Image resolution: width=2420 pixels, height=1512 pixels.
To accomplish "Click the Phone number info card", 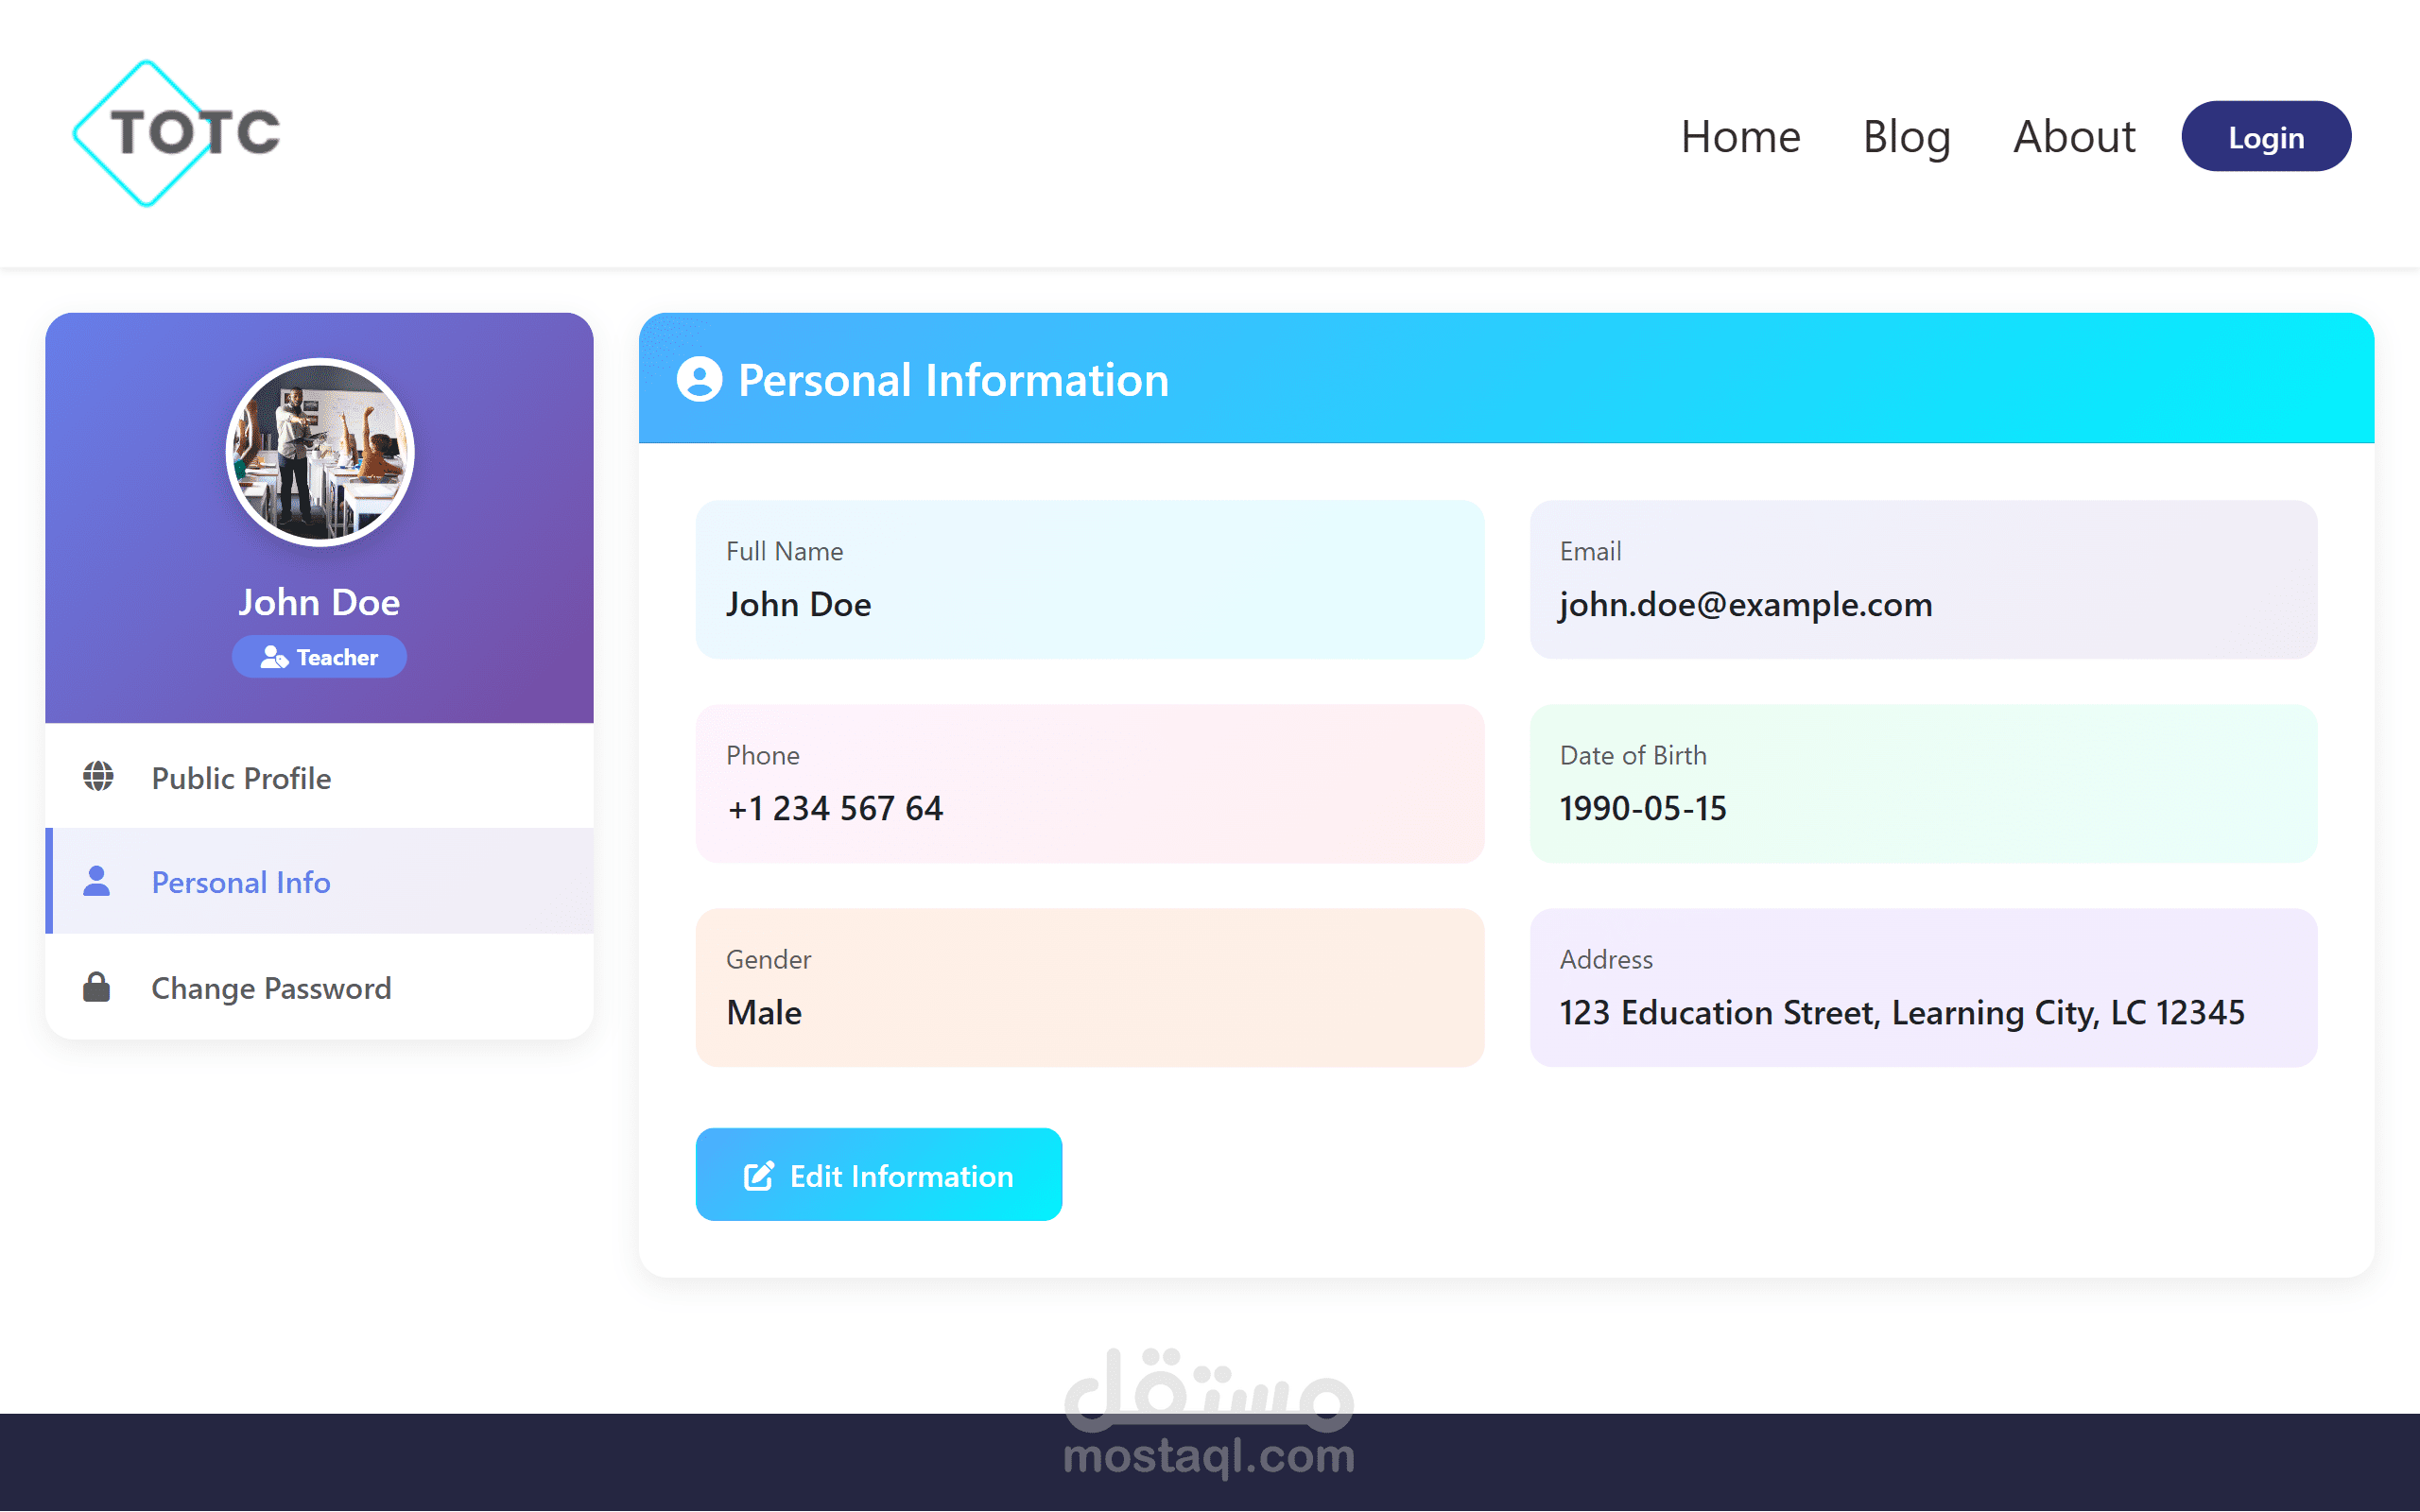I will click(x=1089, y=783).
